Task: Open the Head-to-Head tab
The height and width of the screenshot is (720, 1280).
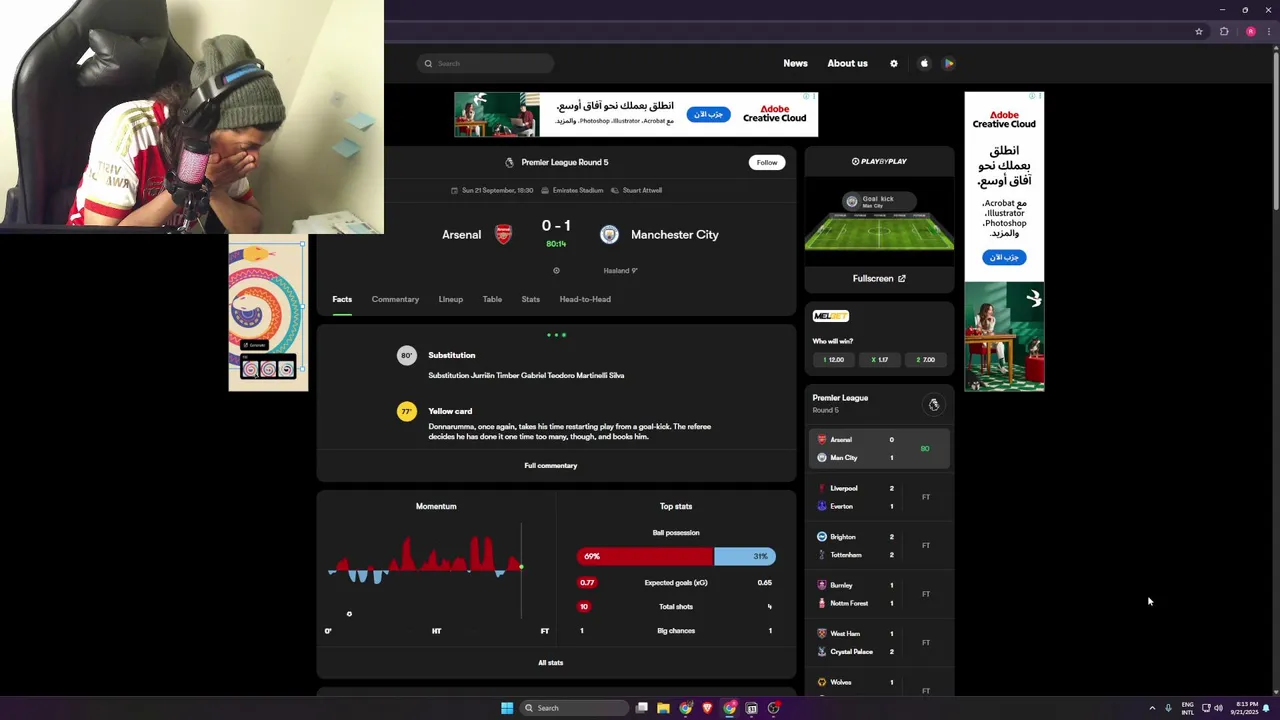Action: pos(585,299)
